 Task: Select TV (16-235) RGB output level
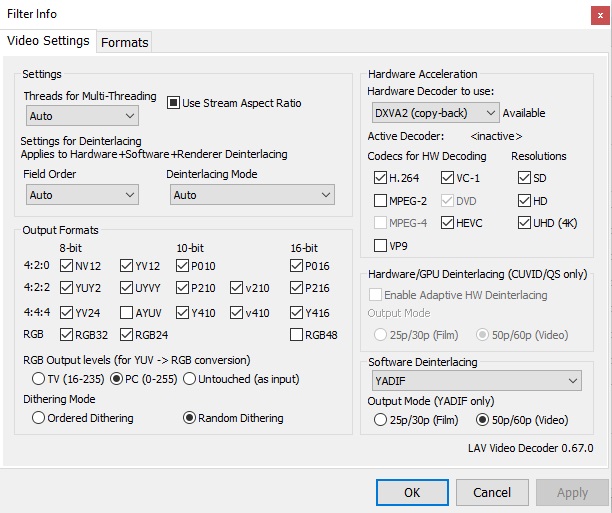point(39,379)
